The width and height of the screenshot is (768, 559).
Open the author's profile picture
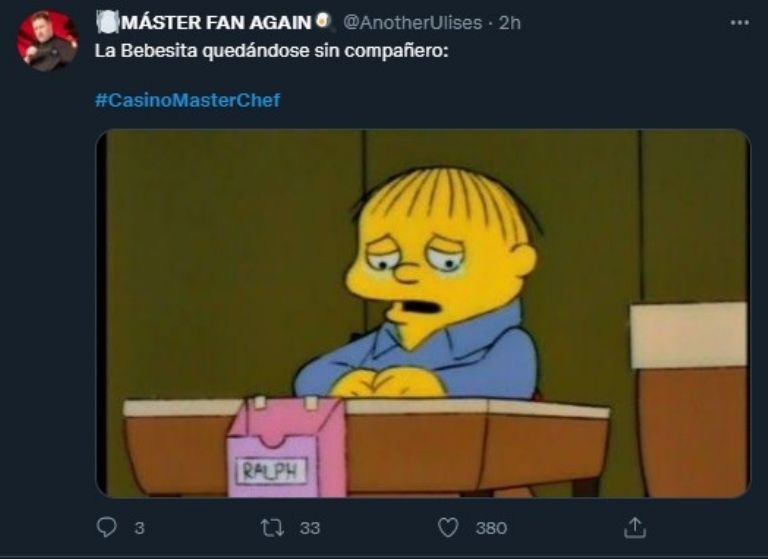pyautogui.click(x=48, y=41)
